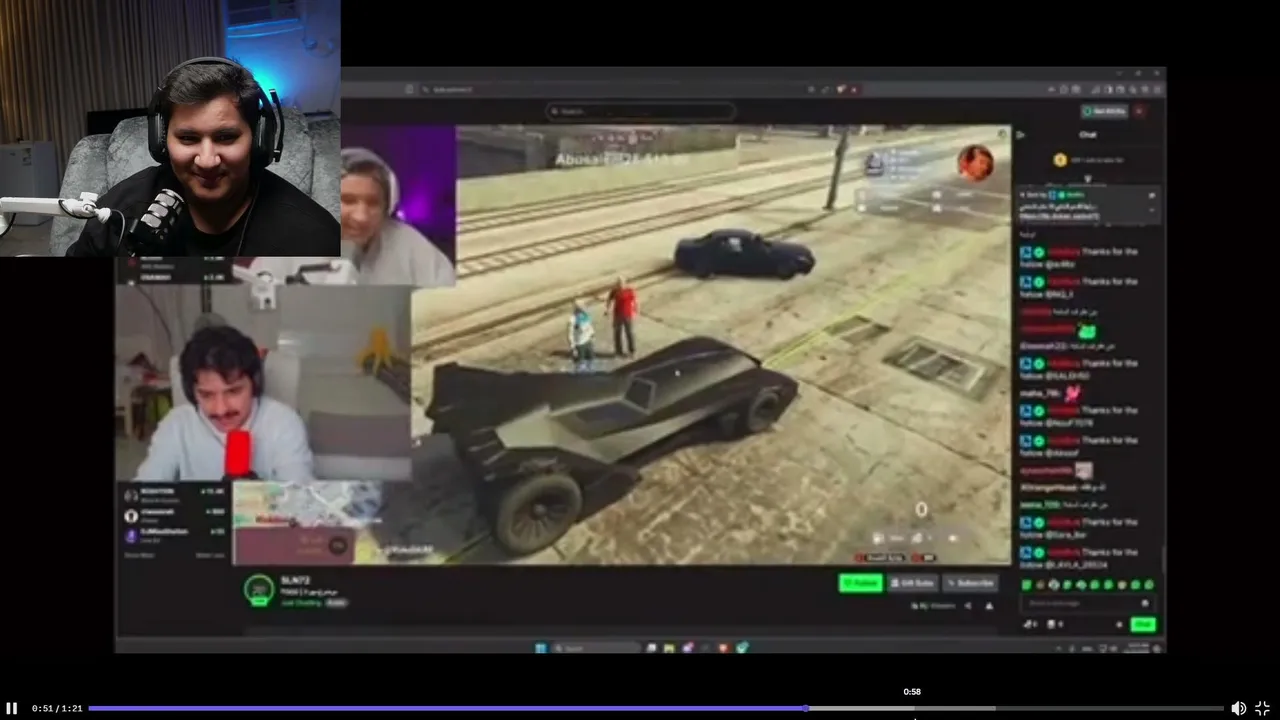
Task: Collapse the chat panel with the arrow
Action: (1021, 134)
